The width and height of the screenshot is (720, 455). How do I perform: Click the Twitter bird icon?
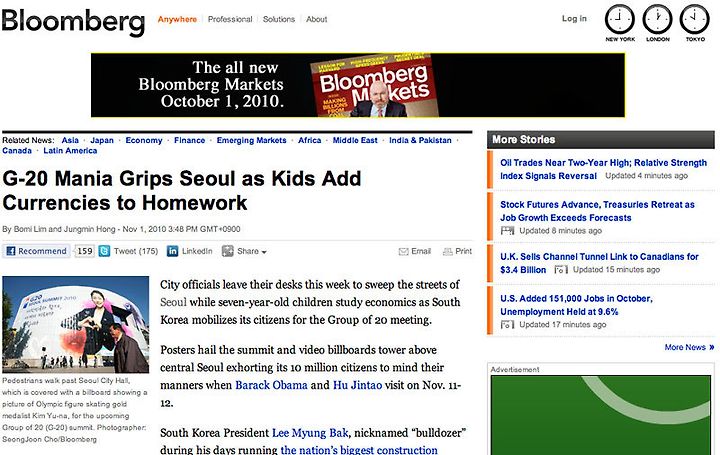point(104,251)
